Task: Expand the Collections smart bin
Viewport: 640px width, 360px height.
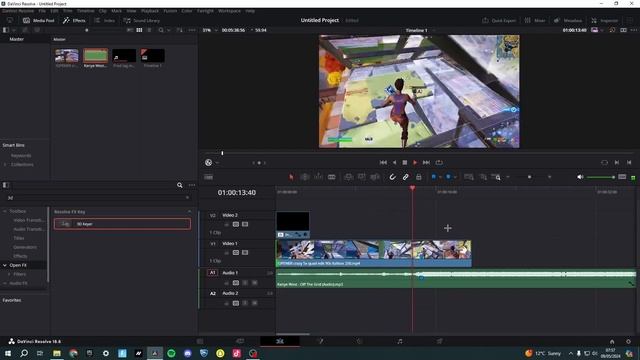Action: click(x=5, y=164)
